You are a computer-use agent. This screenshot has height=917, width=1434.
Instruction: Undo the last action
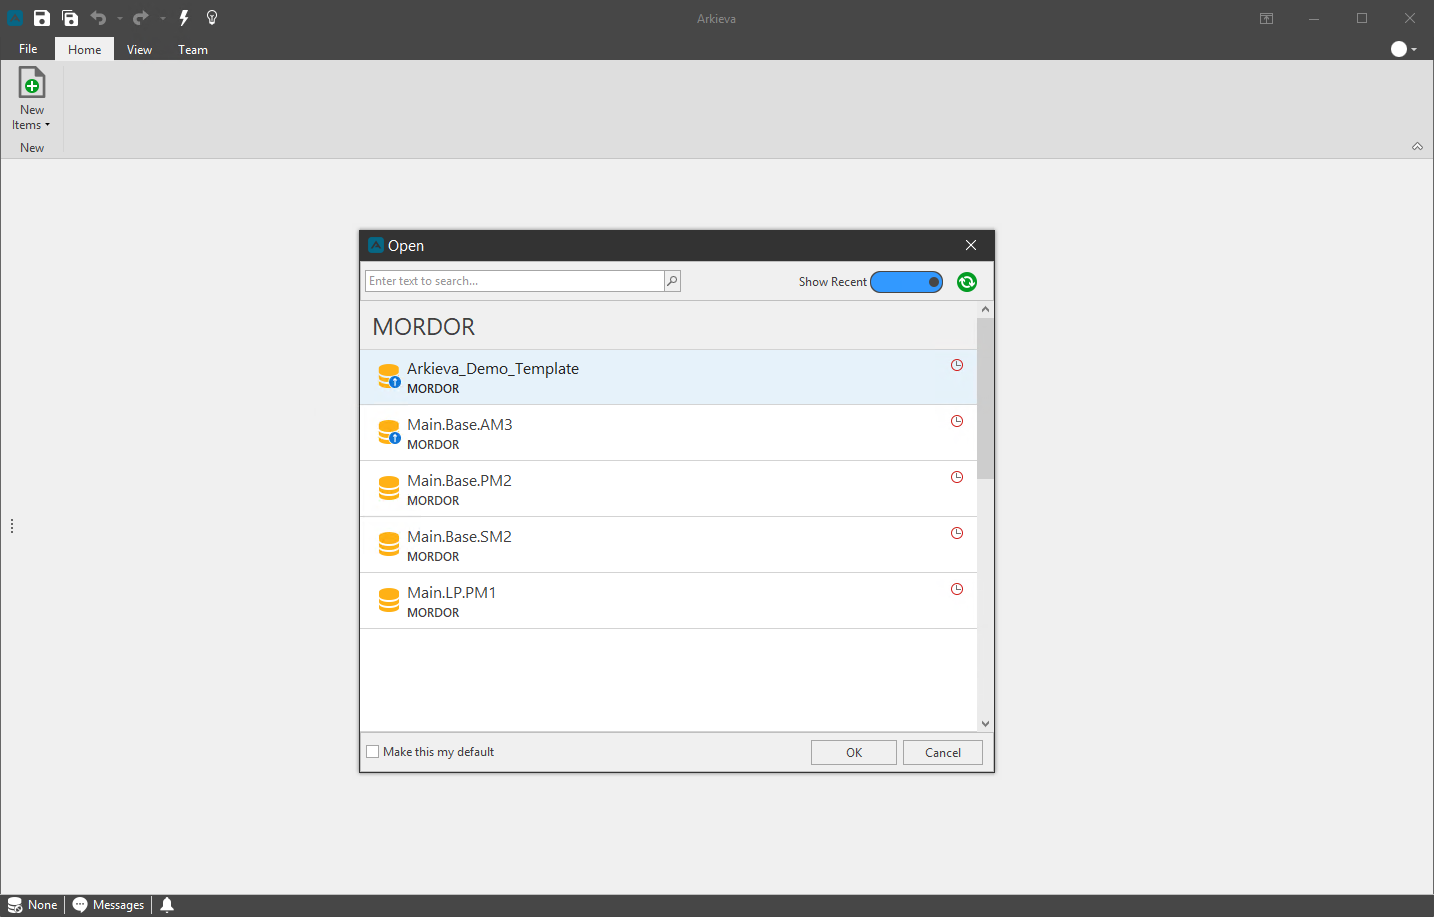(98, 18)
